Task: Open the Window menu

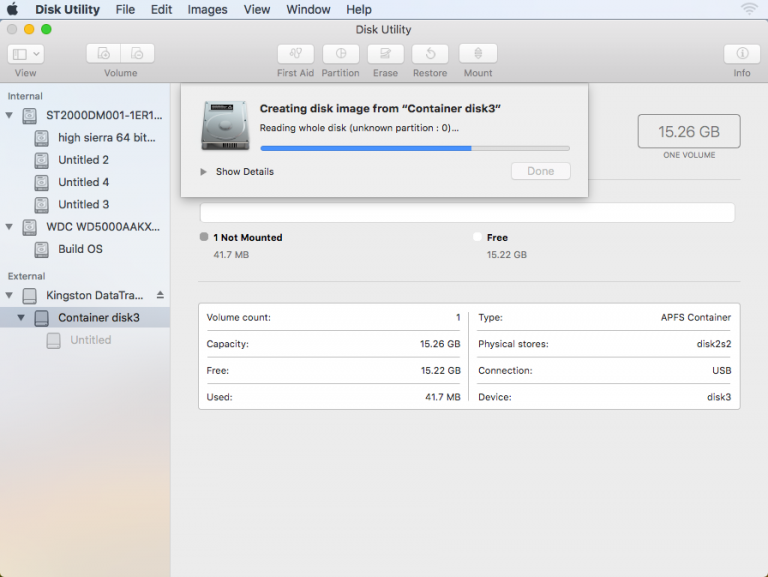Action: [308, 9]
